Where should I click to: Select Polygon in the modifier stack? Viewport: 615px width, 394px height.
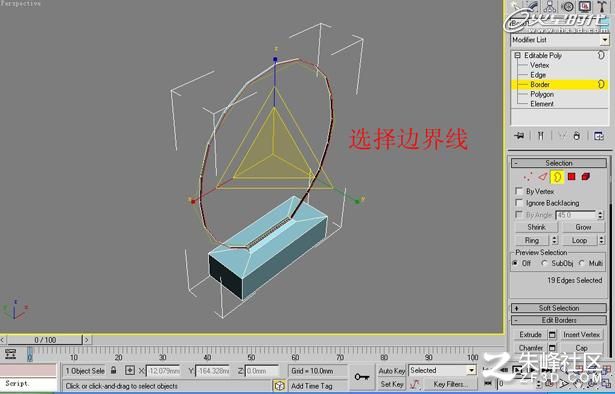pyautogui.click(x=542, y=94)
